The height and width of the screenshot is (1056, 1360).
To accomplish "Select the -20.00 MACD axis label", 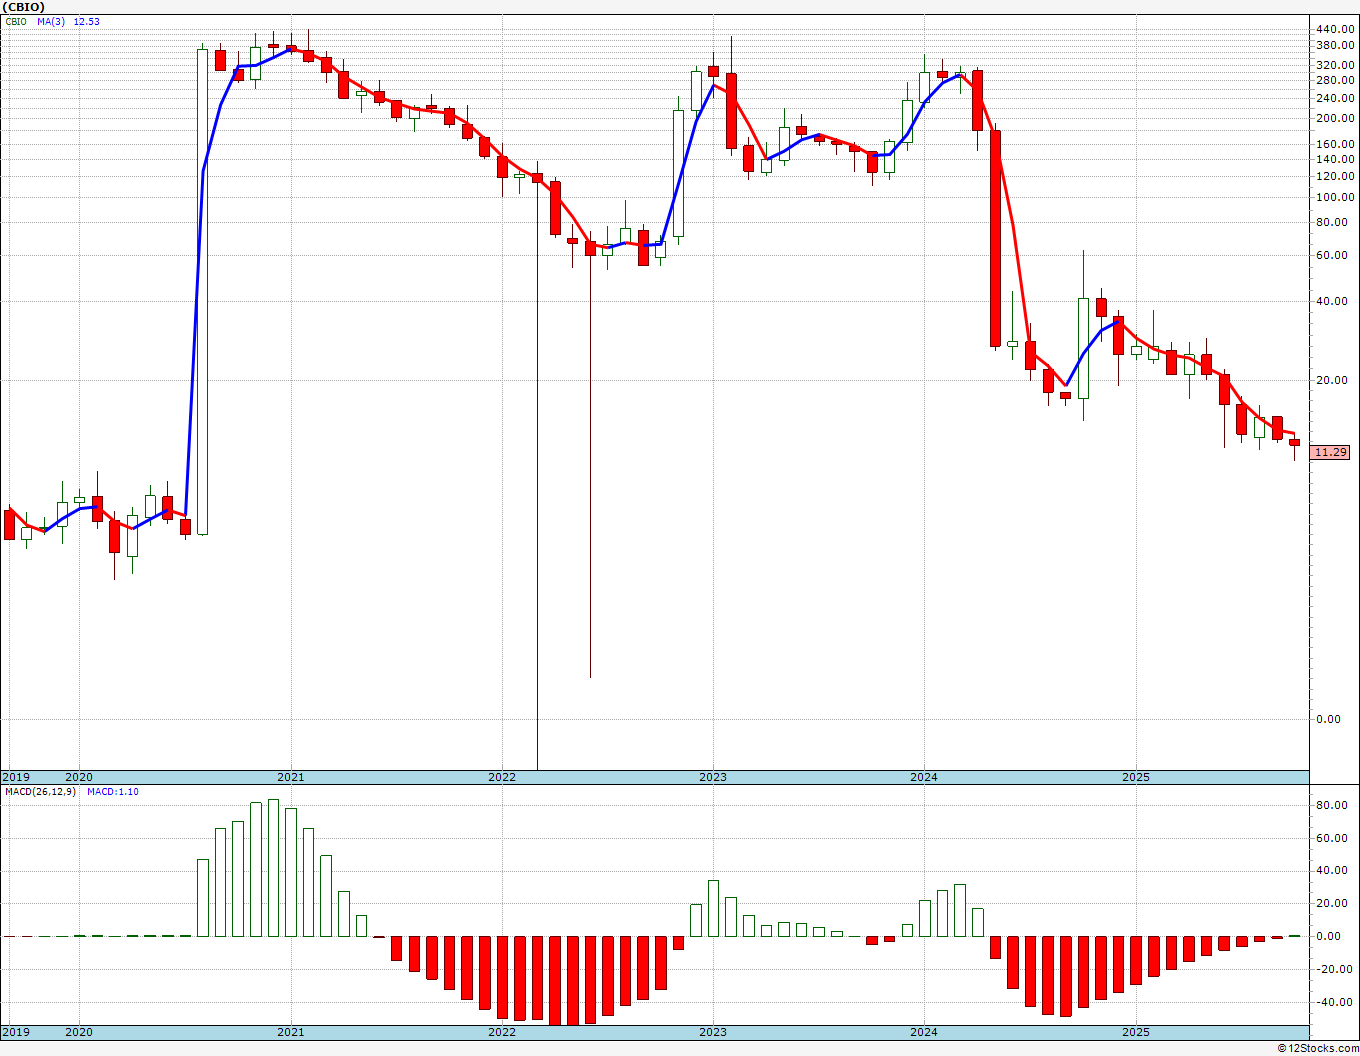I will pyautogui.click(x=1337, y=969).
